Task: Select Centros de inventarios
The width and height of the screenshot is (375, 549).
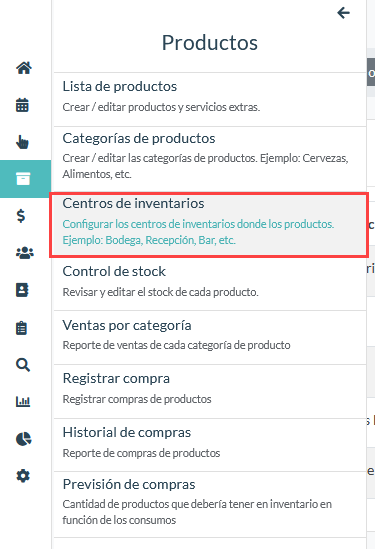Action: [x=209, y=224]
